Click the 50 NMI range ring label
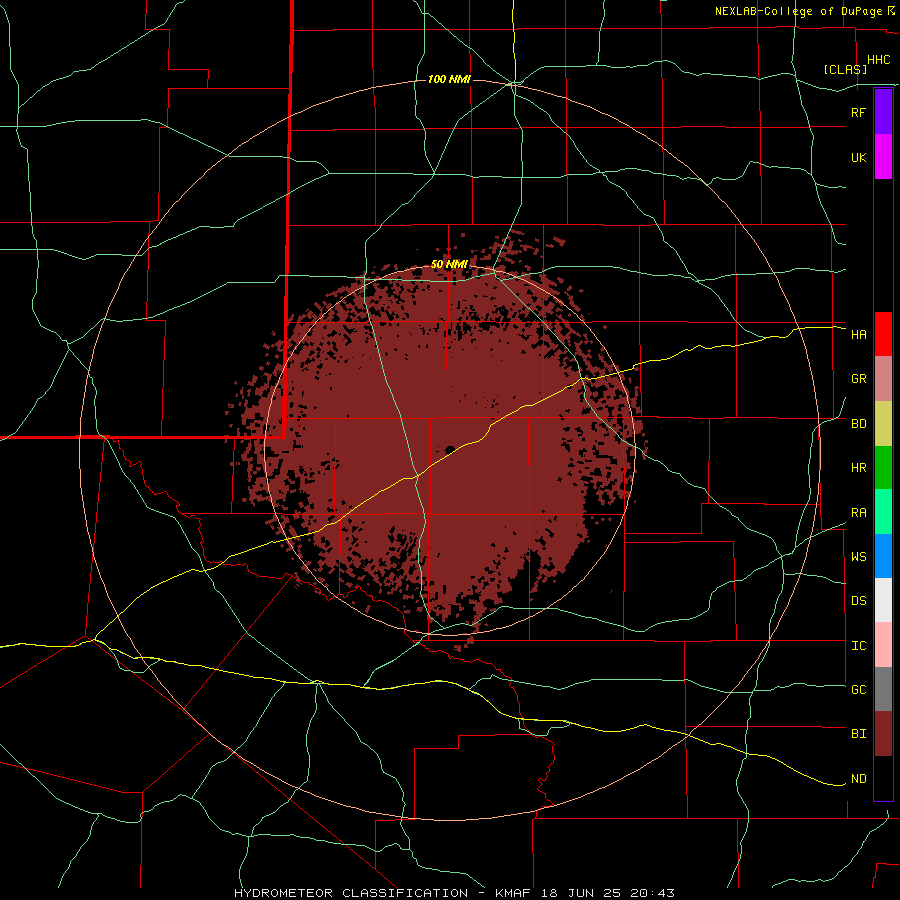The image size is (900, 900). (x=449, y=265)
